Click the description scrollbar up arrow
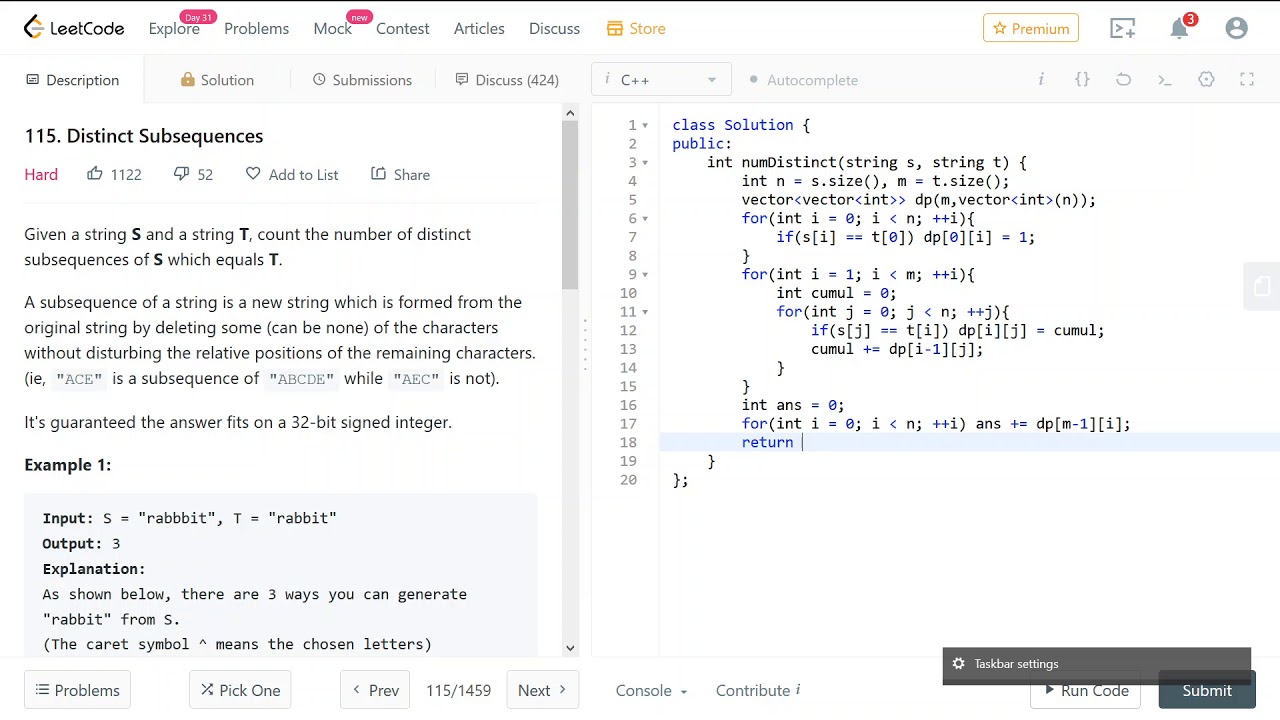Screen dimensions: 1280x720 point(570,113)
